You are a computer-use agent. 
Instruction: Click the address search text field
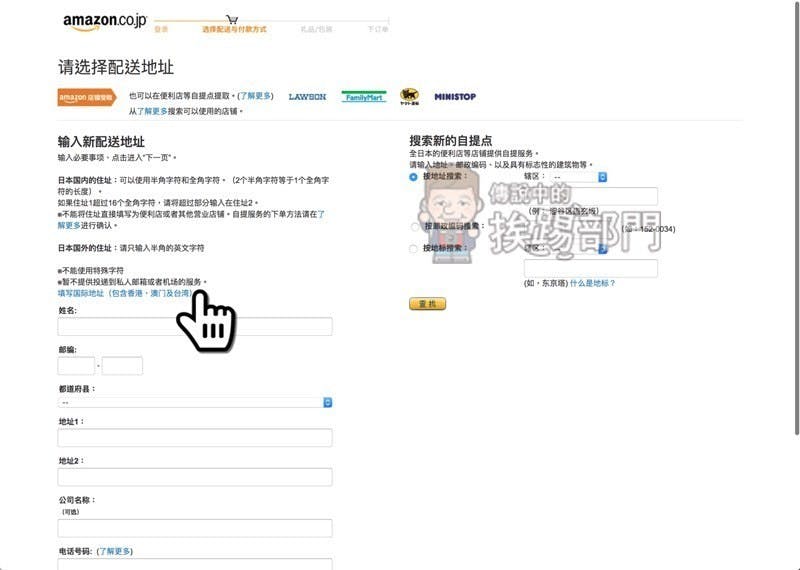click(591, 196)
